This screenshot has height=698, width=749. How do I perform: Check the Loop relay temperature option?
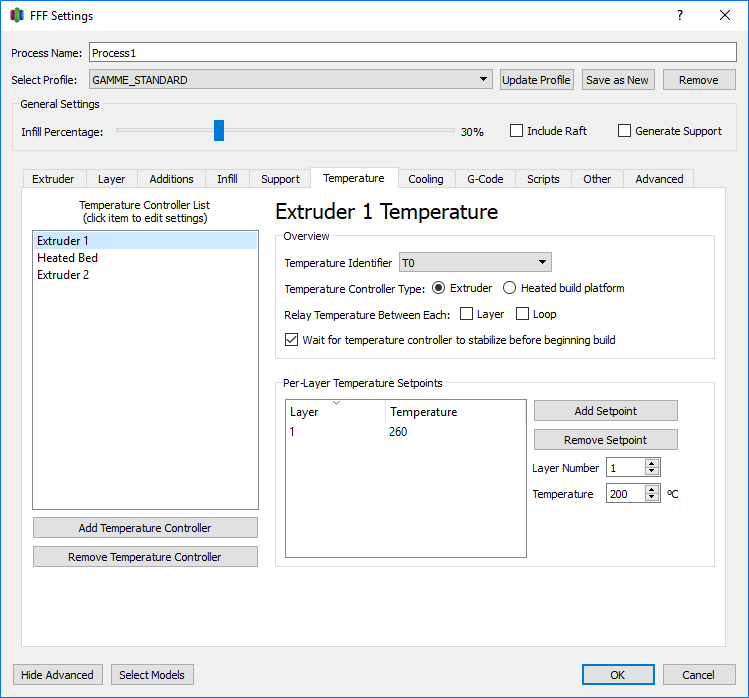(522, 314)
